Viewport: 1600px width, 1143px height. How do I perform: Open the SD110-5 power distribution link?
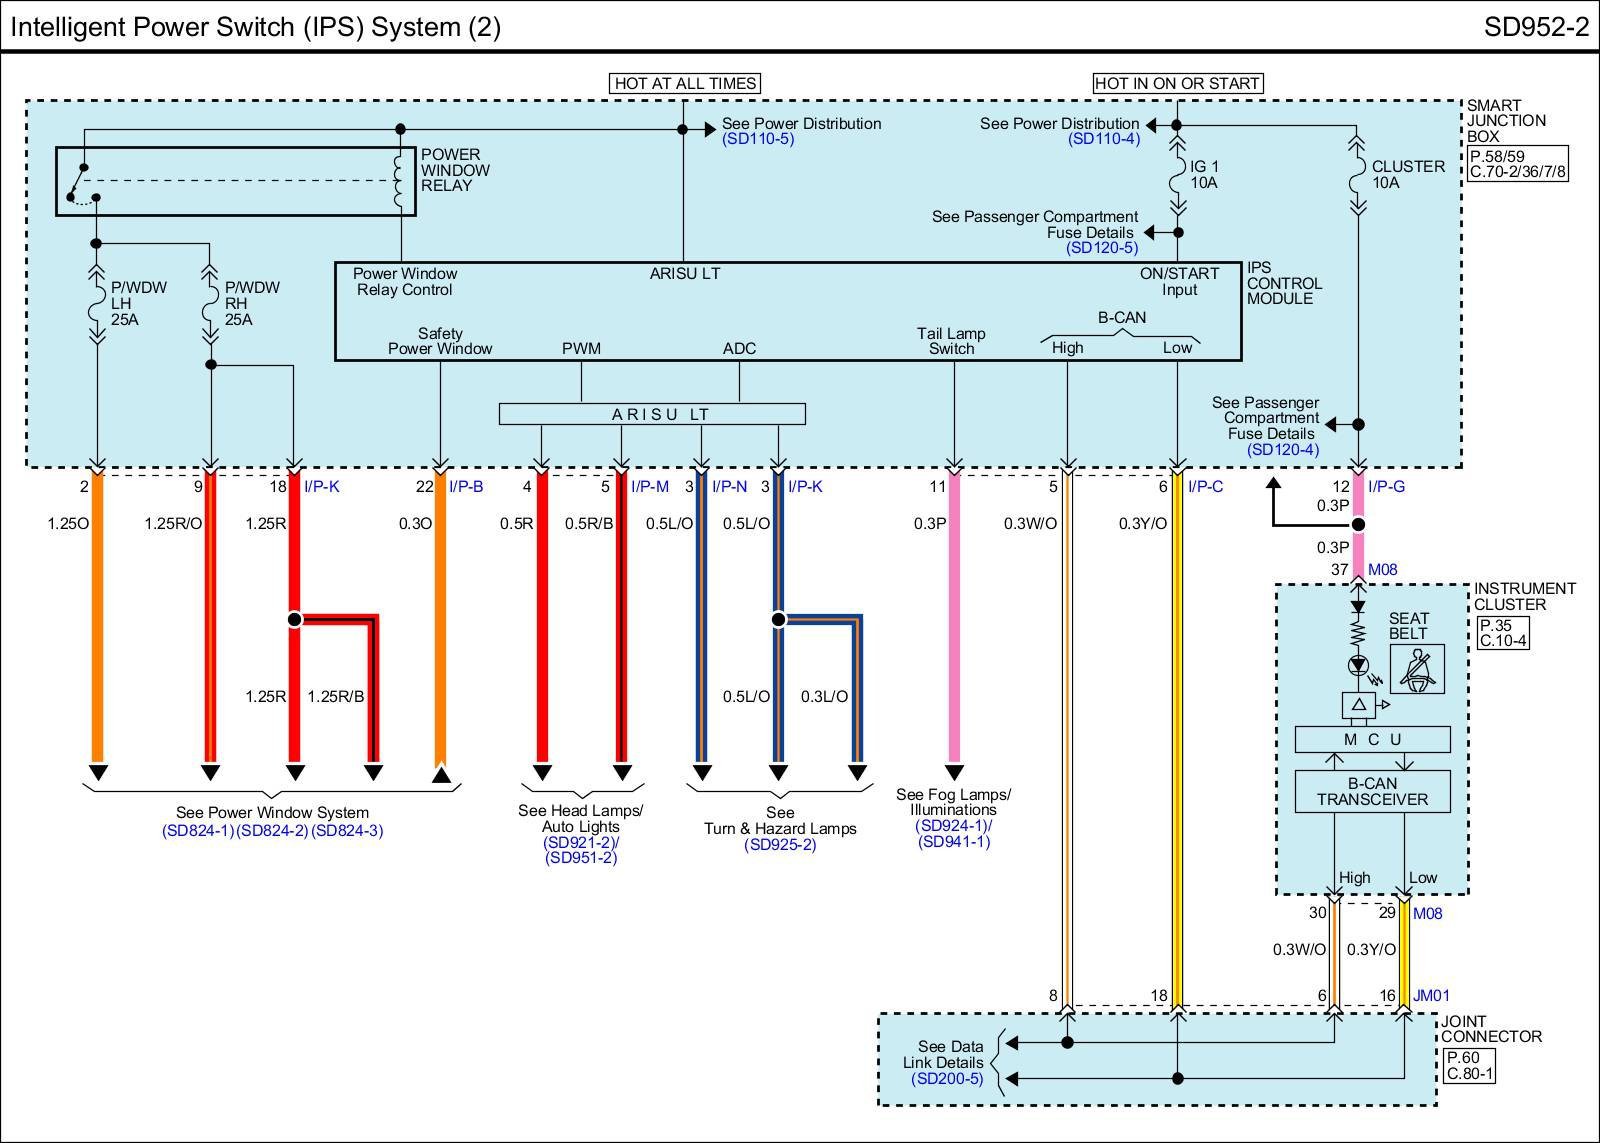pos(757,139)
